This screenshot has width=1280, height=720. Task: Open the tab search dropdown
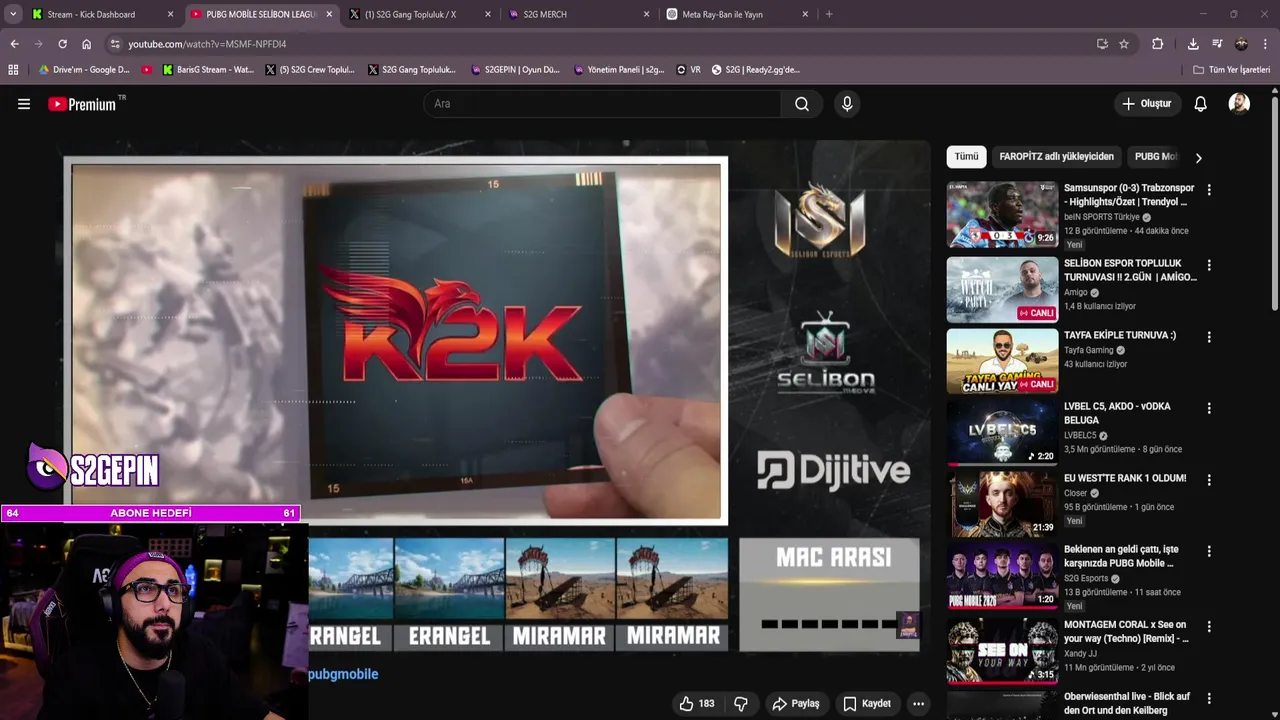click(13, 14)
